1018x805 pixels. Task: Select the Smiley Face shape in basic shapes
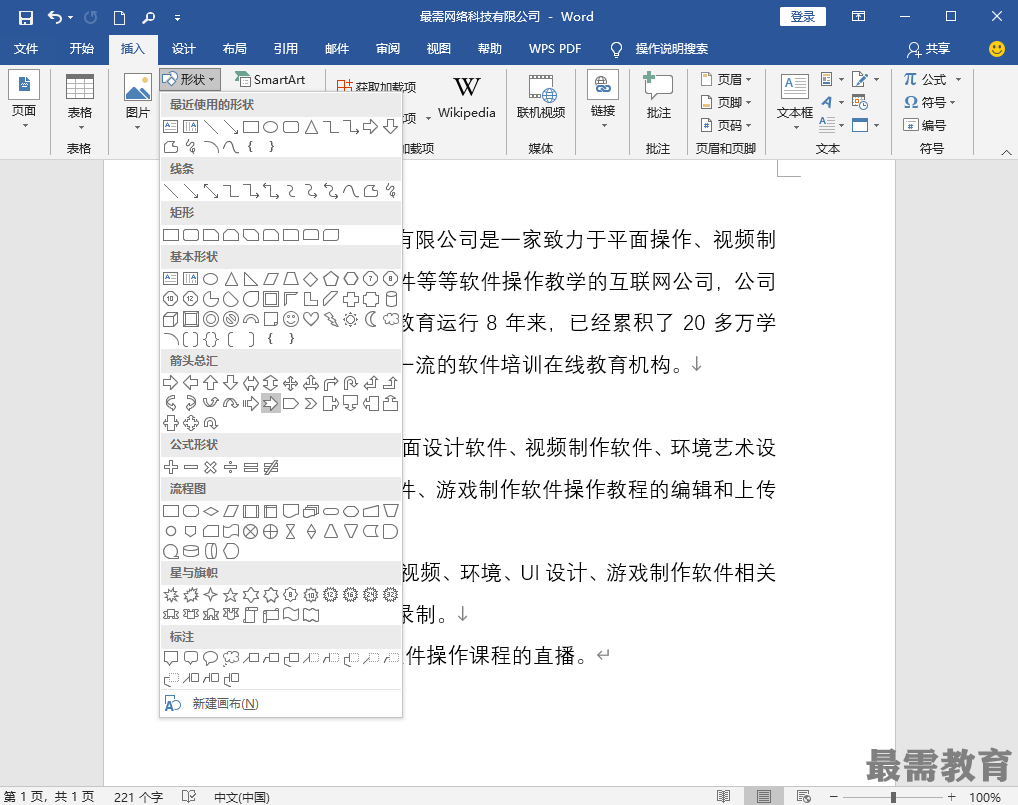point(291,319)
